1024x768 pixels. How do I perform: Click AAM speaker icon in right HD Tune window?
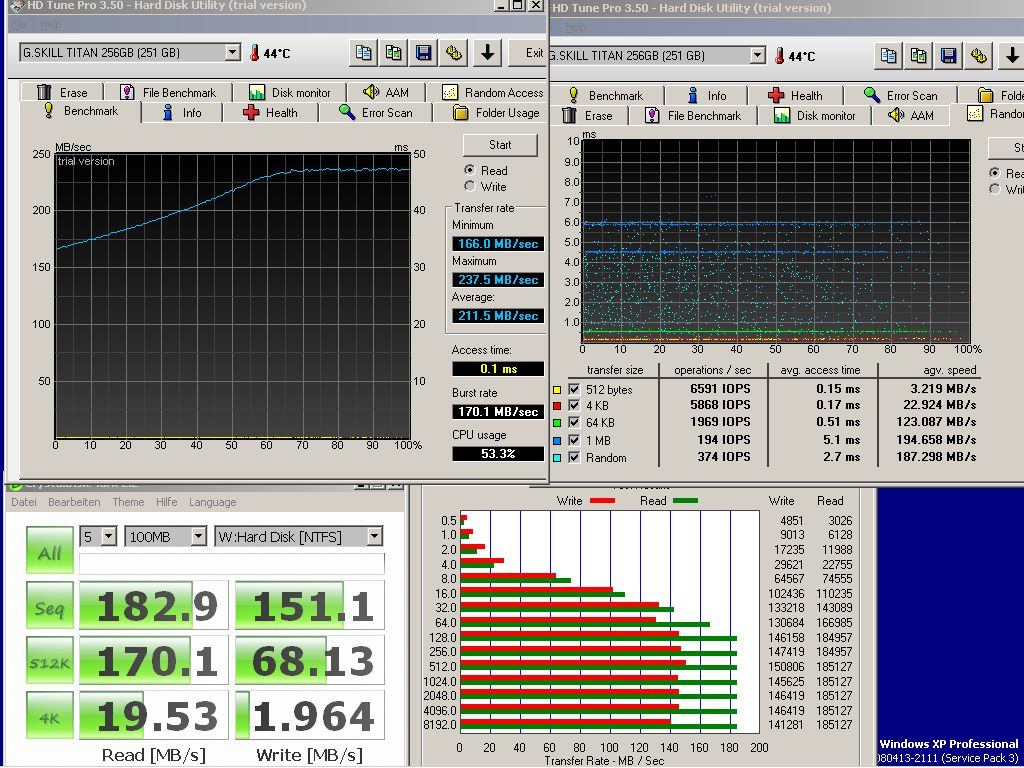pyautogui.click(x=896, y=116)
